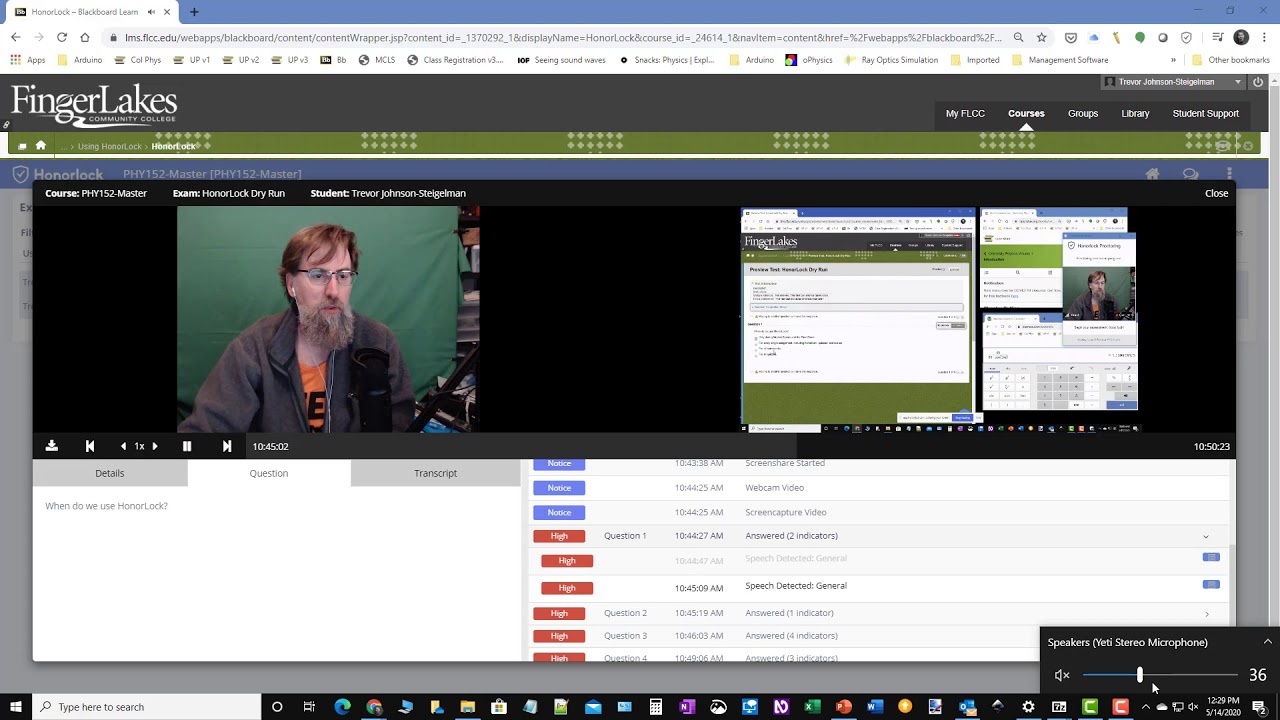The width and height of the screenshot is (1280, 720).
Task: Open the Col Phys bookmark folder
Action: coord(137,60)
